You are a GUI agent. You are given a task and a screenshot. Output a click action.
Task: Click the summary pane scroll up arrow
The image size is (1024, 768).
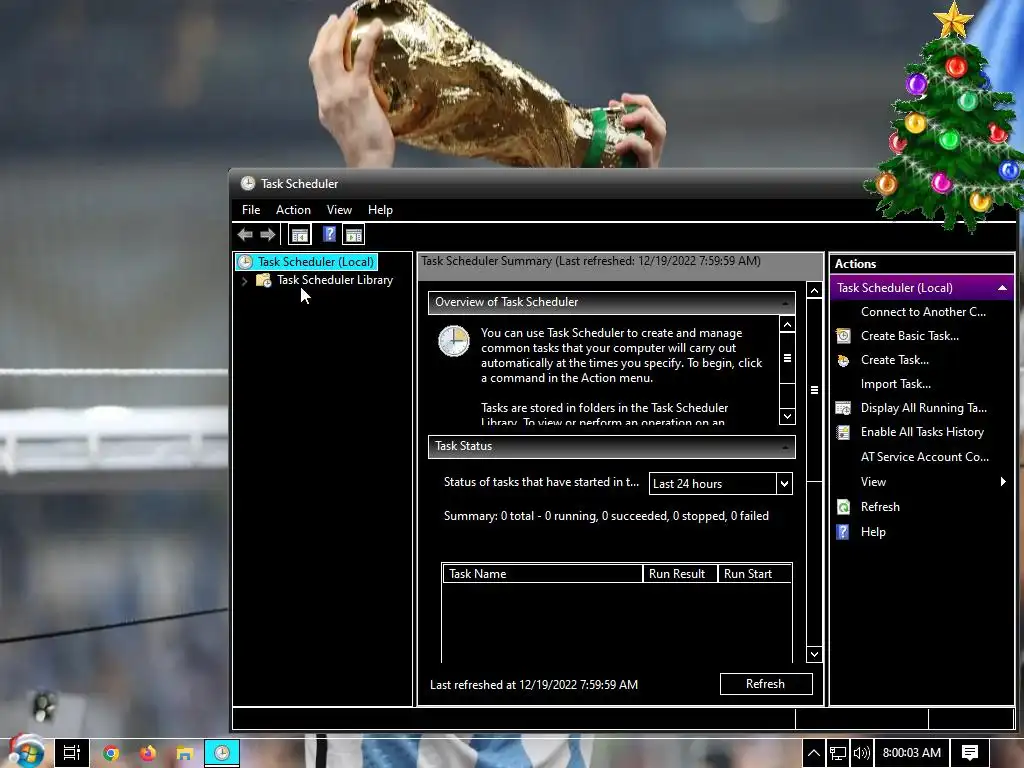tap(814, 291)
